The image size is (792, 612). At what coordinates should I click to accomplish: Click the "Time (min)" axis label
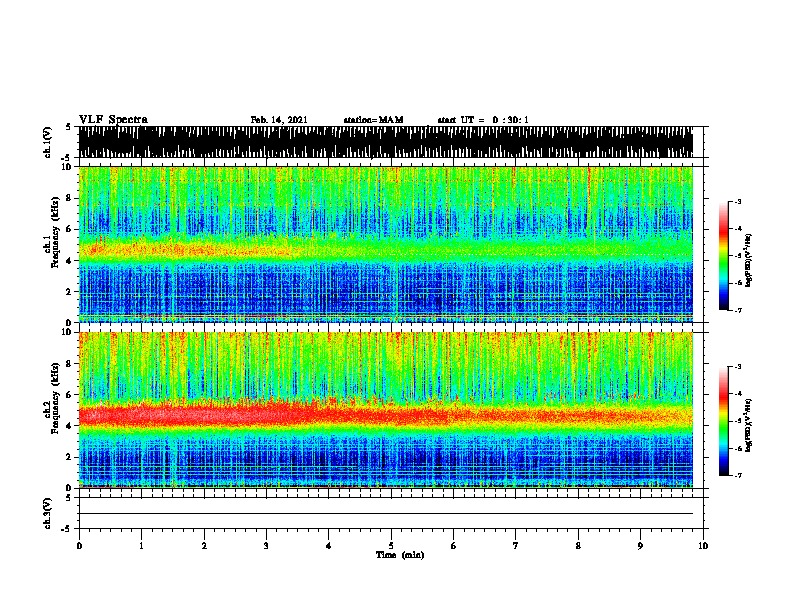coord(400,555)
